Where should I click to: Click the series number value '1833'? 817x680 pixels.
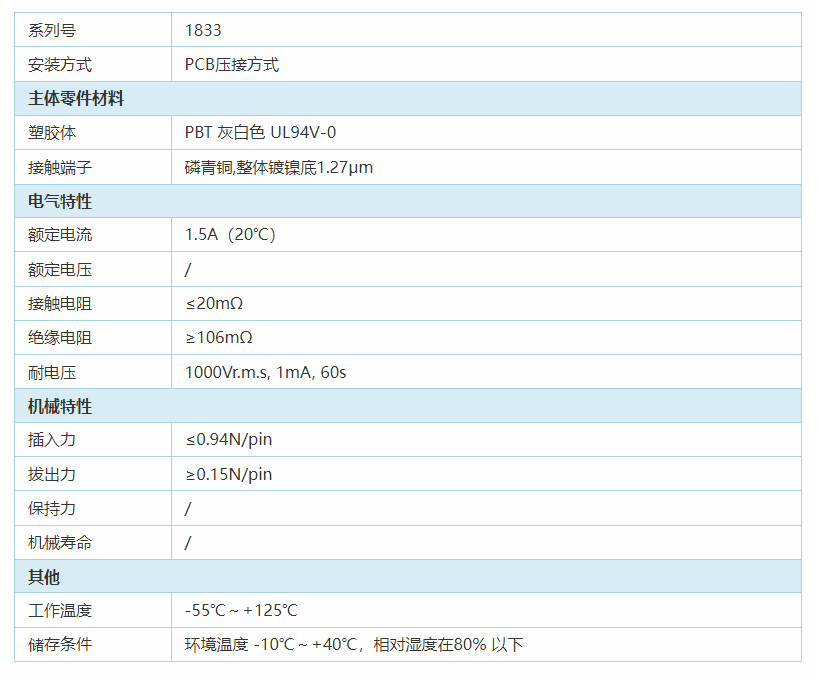203,30
